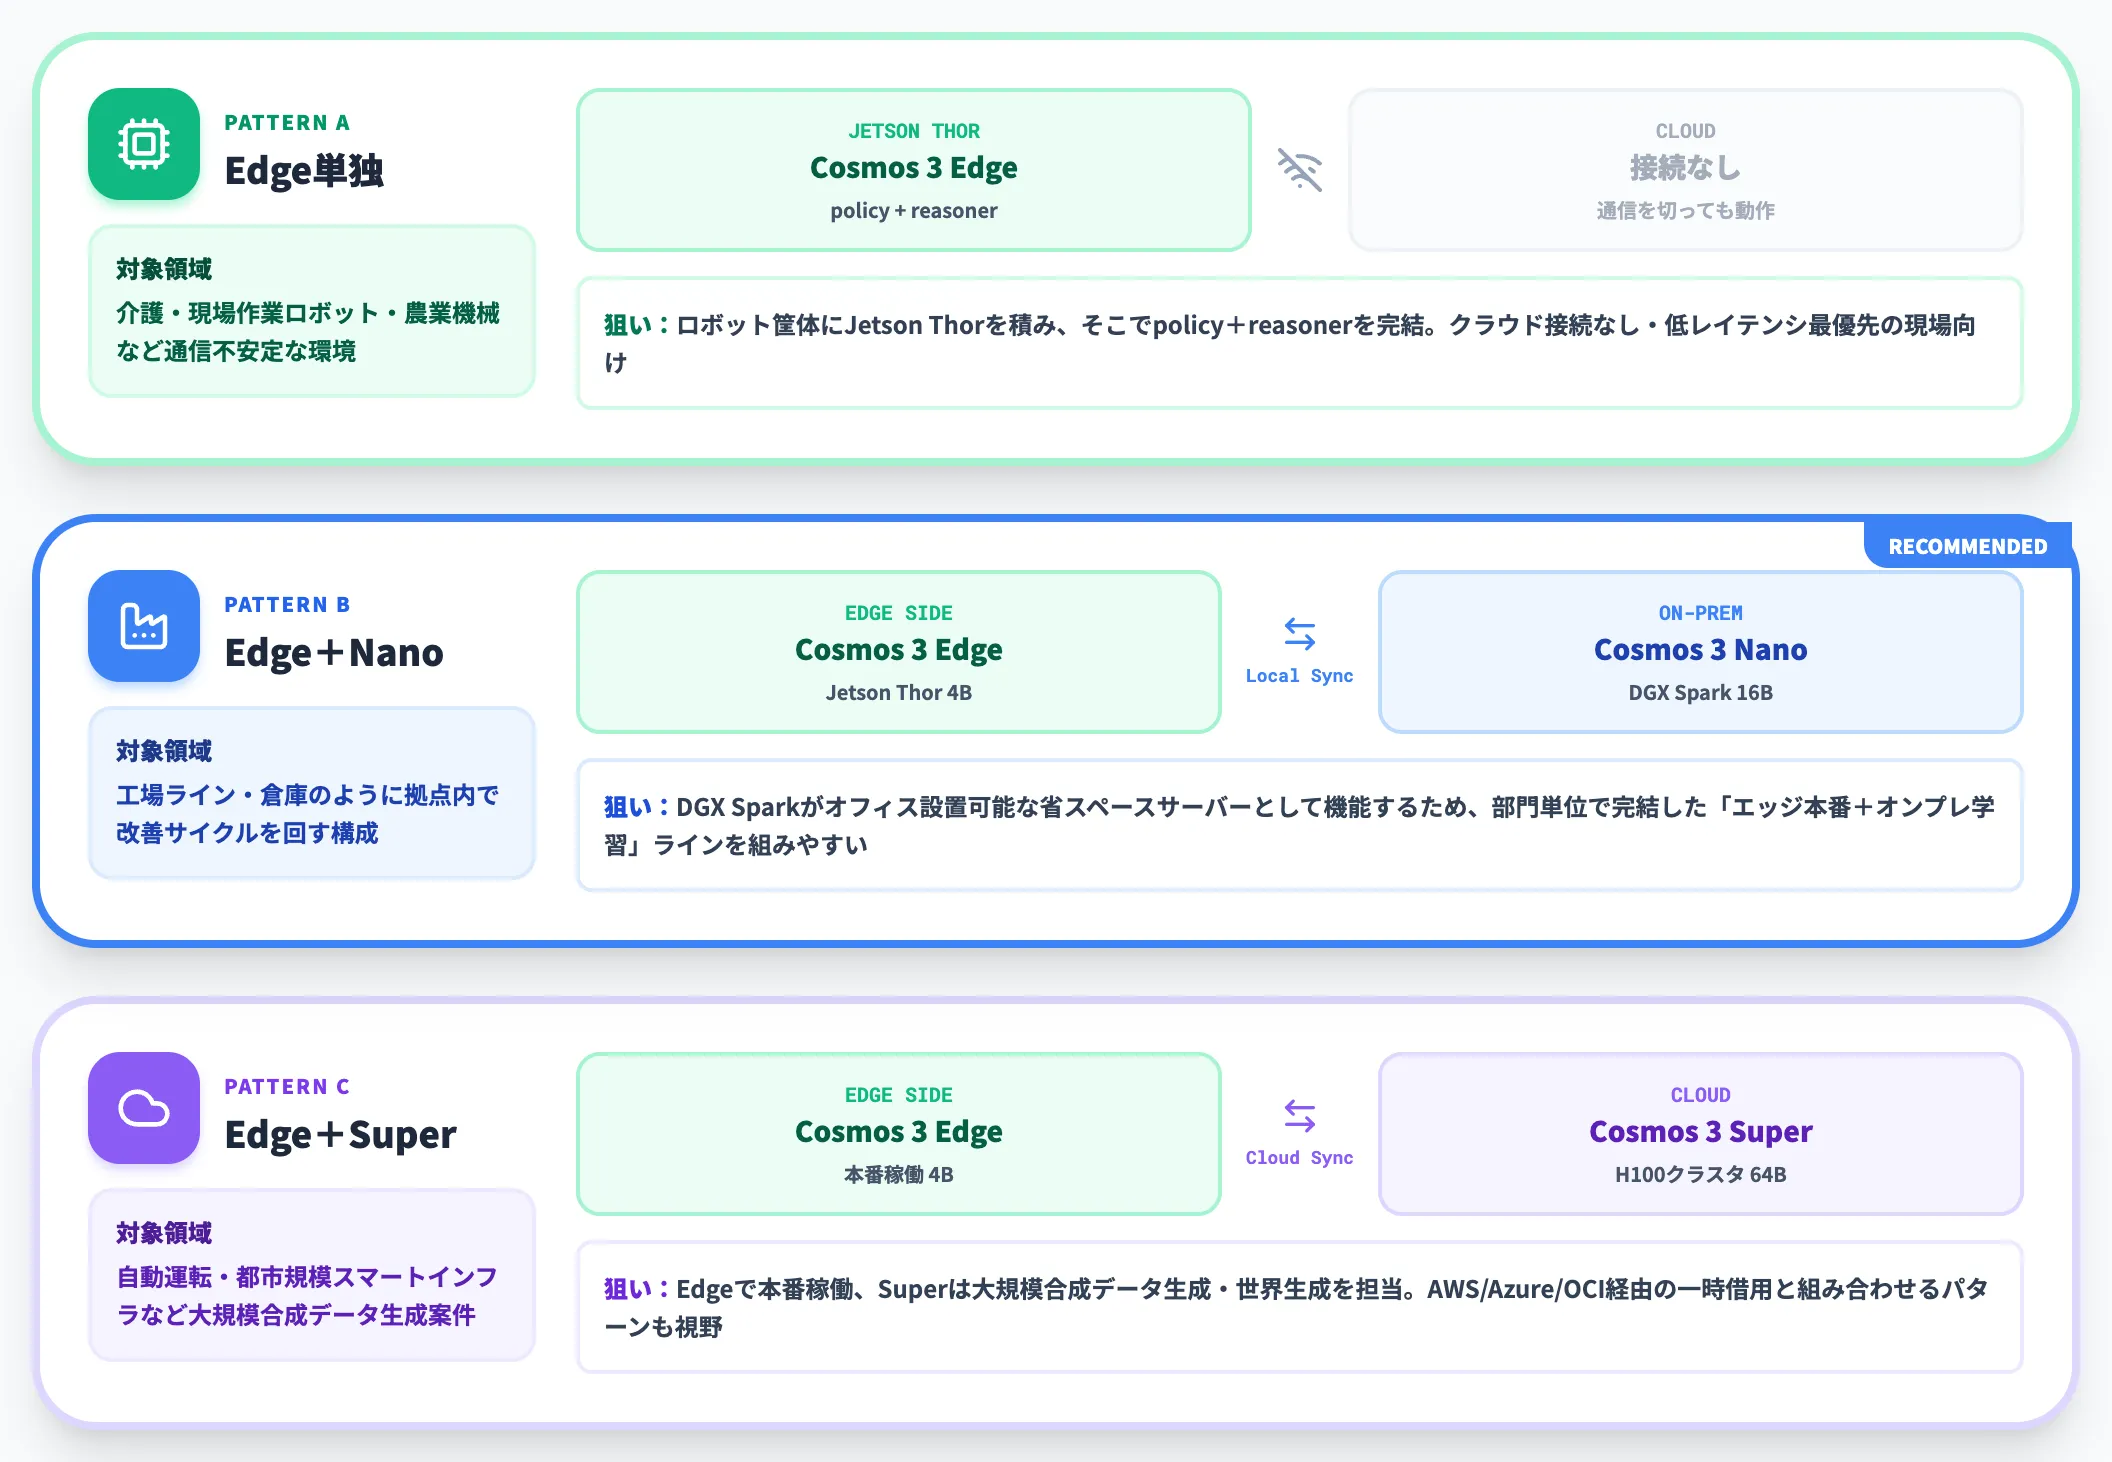Click the blue factory icon for Pattern B
Image resolution: width=2112 pixels, height=1462 pixels.
(x=144, y=626)
